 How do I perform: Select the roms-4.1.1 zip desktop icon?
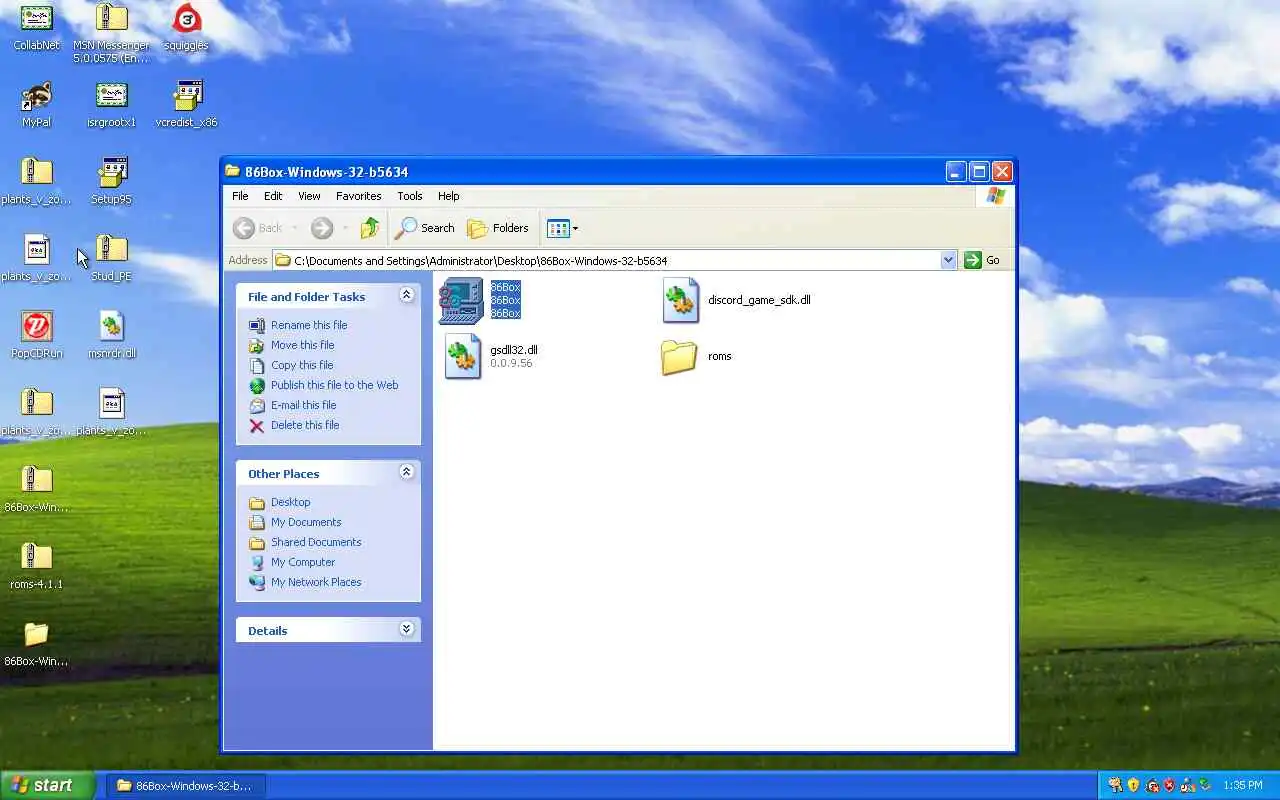pos(37,566)
